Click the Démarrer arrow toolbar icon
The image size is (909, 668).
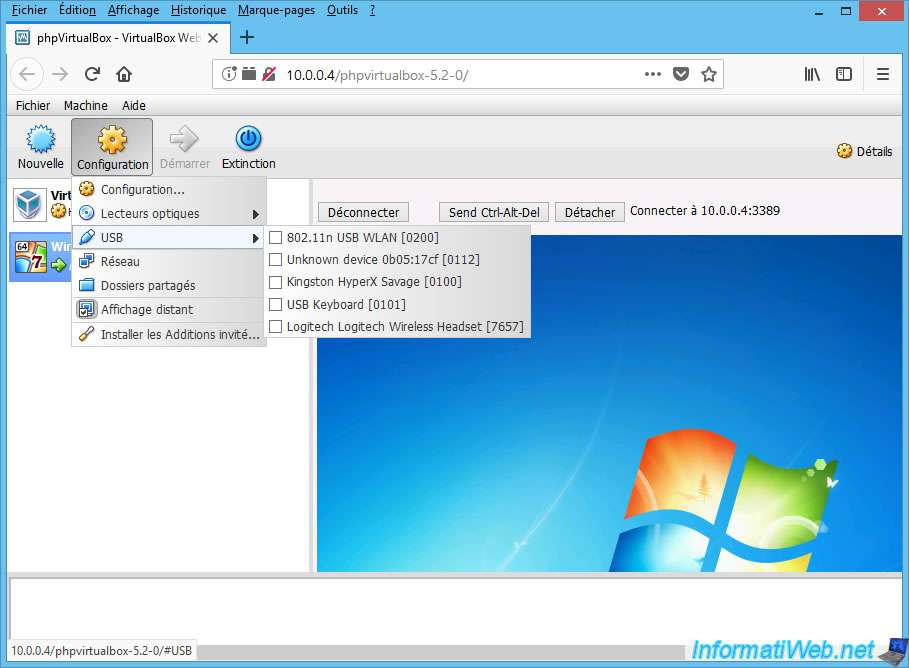coord(184,139)
